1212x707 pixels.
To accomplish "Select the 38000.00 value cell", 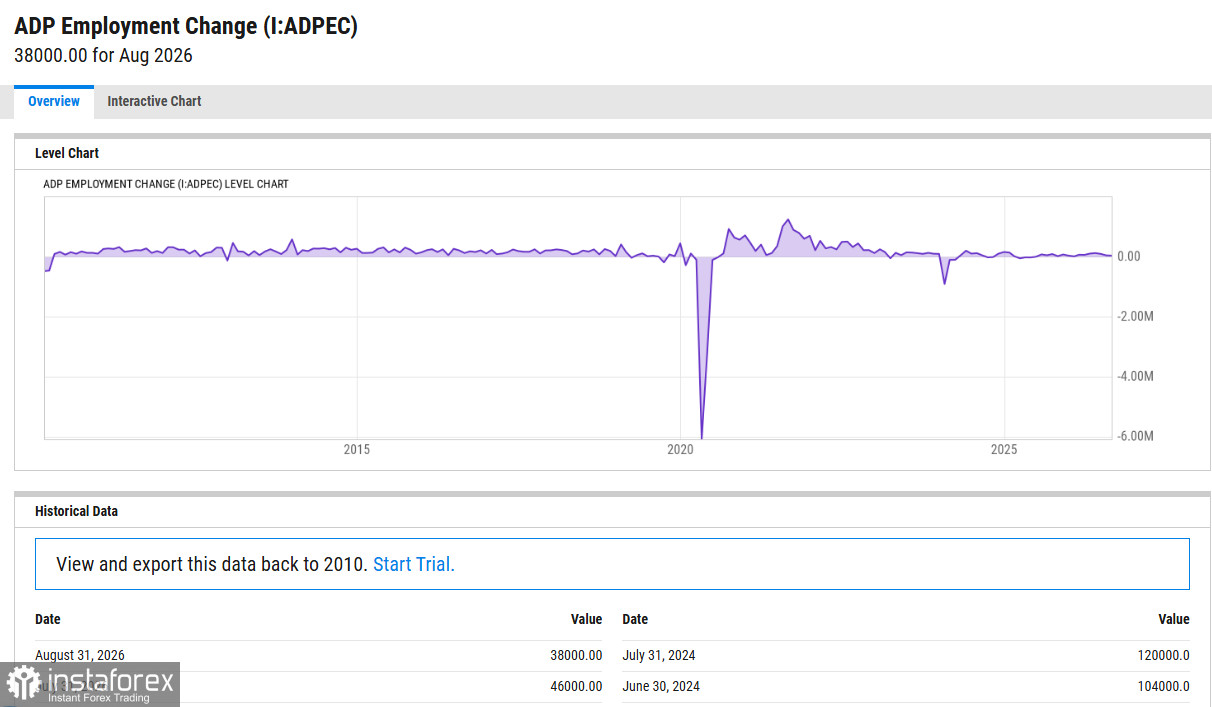I will [x=576, y=655].
